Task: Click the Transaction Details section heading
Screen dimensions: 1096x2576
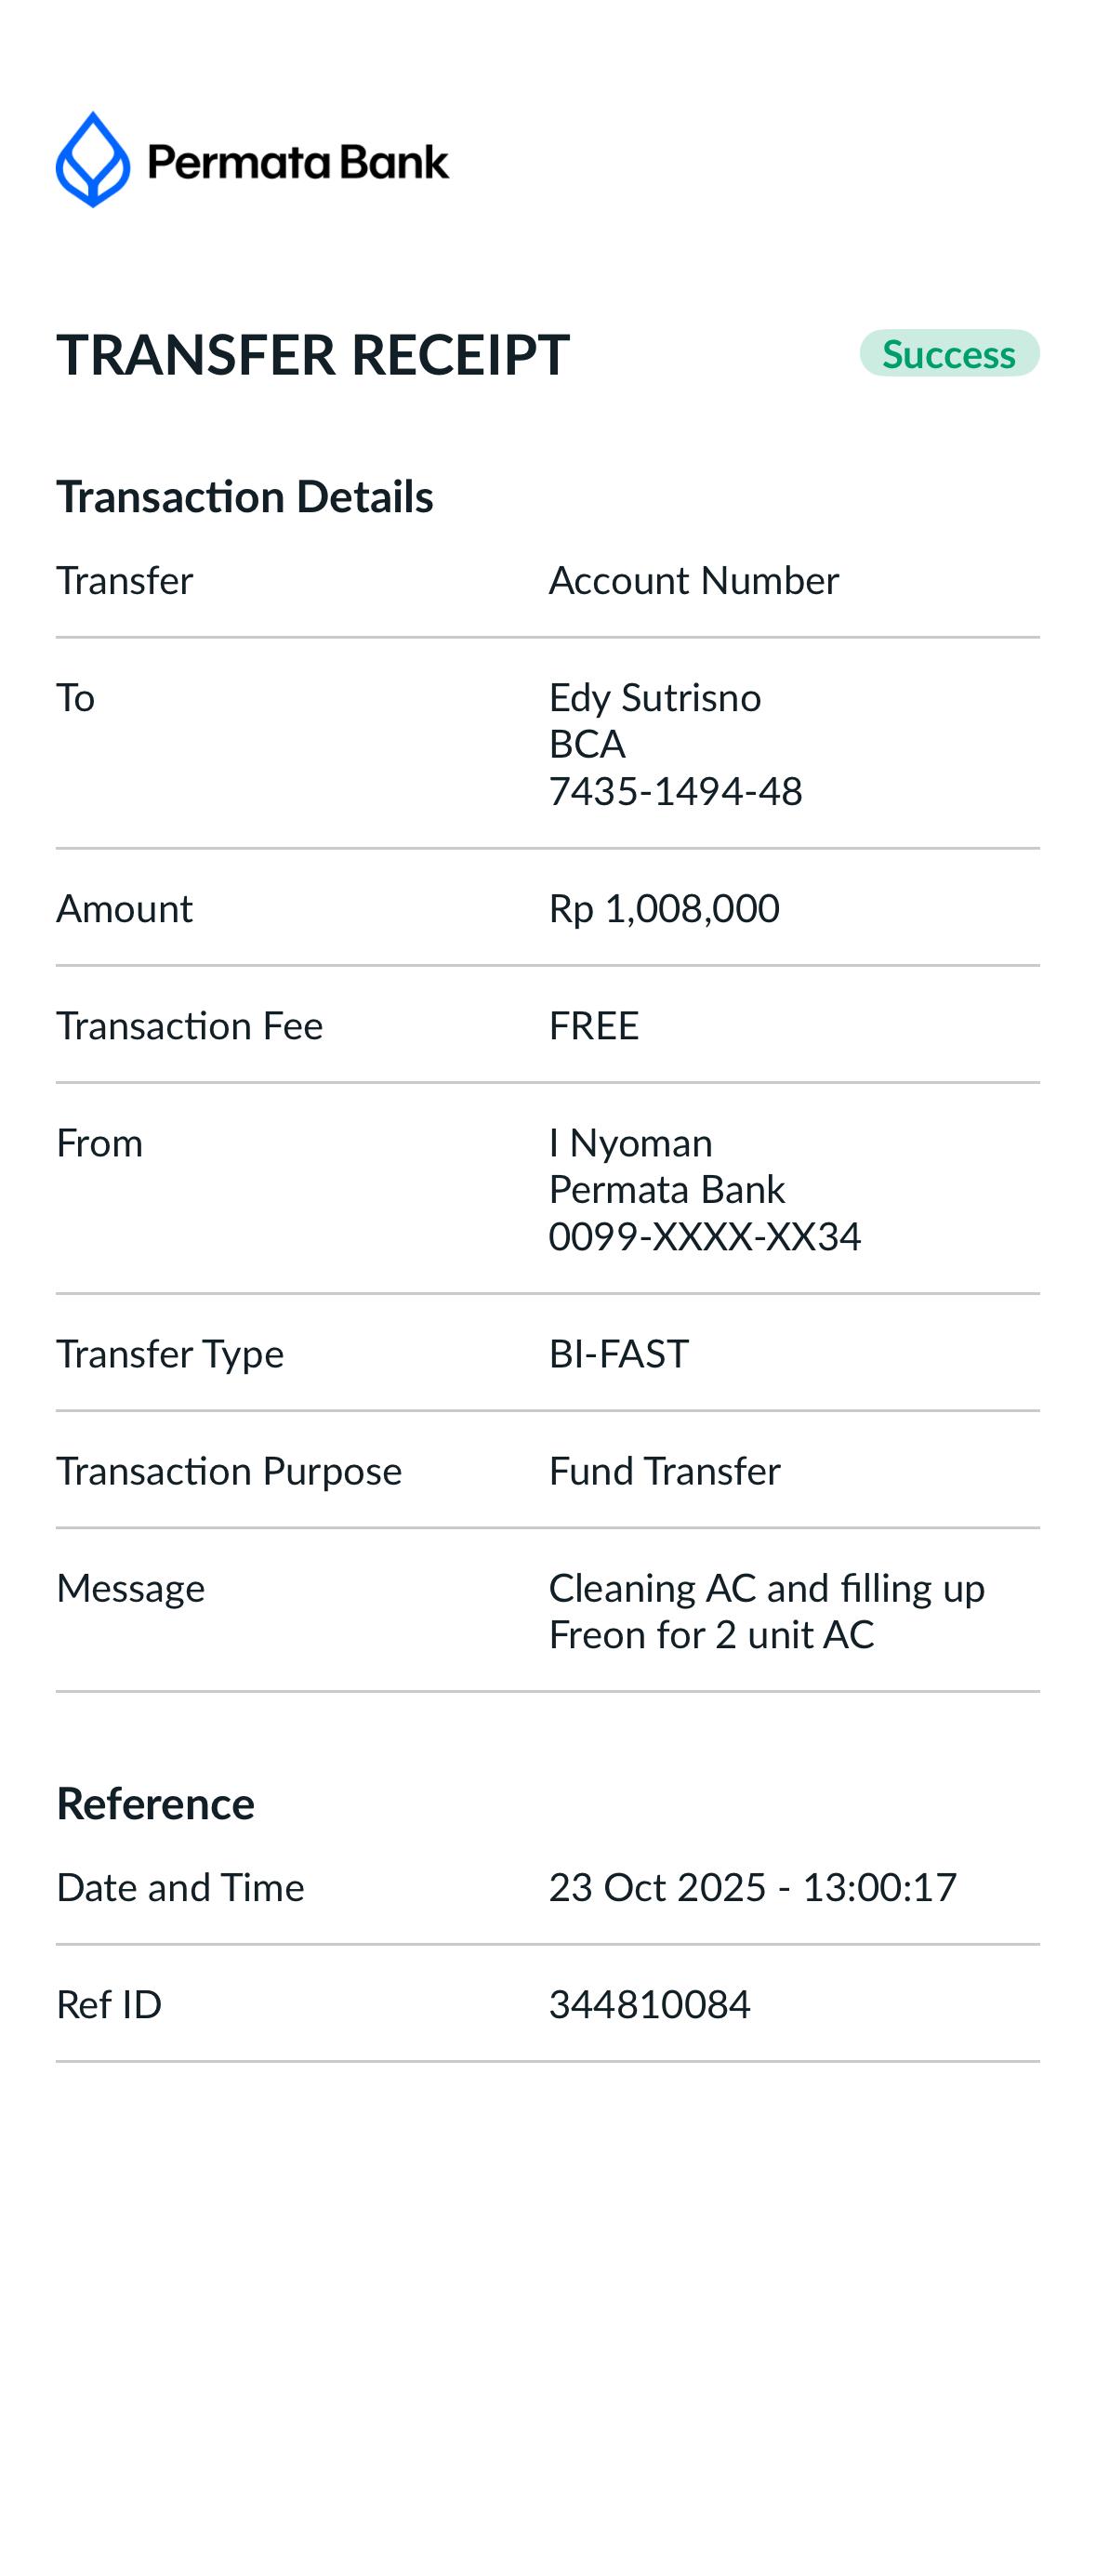Action: 245,497
